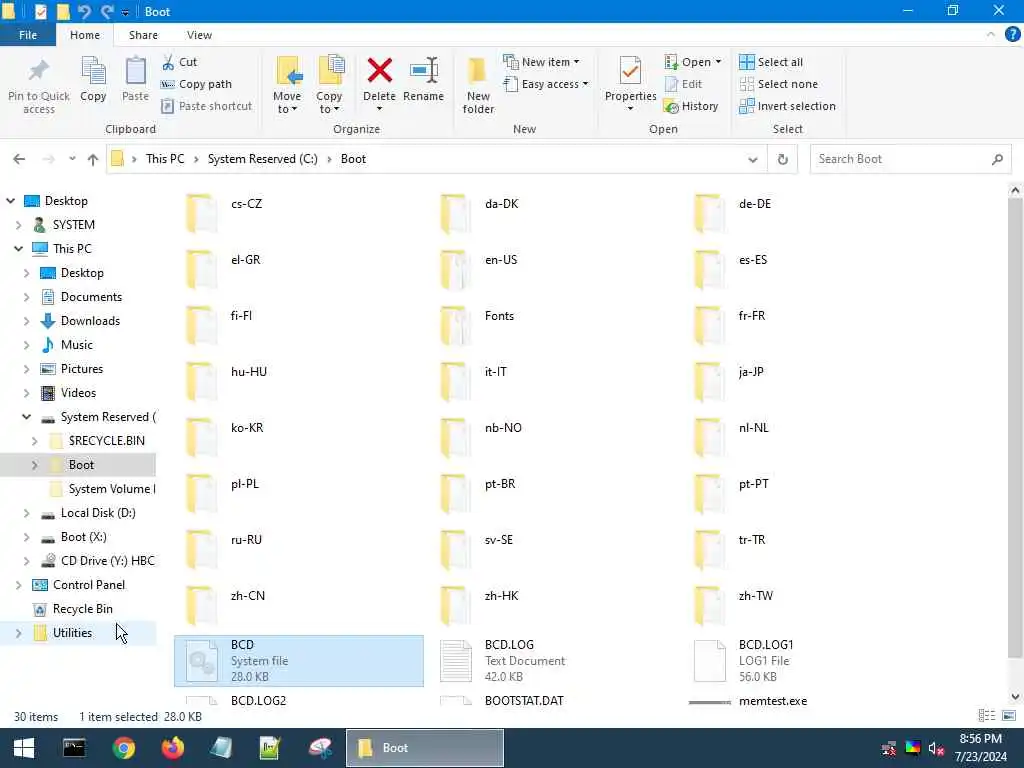Collapse the Desktop tree node
The width and height of the screenshot is (1024, 768).
(x=10, y=201)
